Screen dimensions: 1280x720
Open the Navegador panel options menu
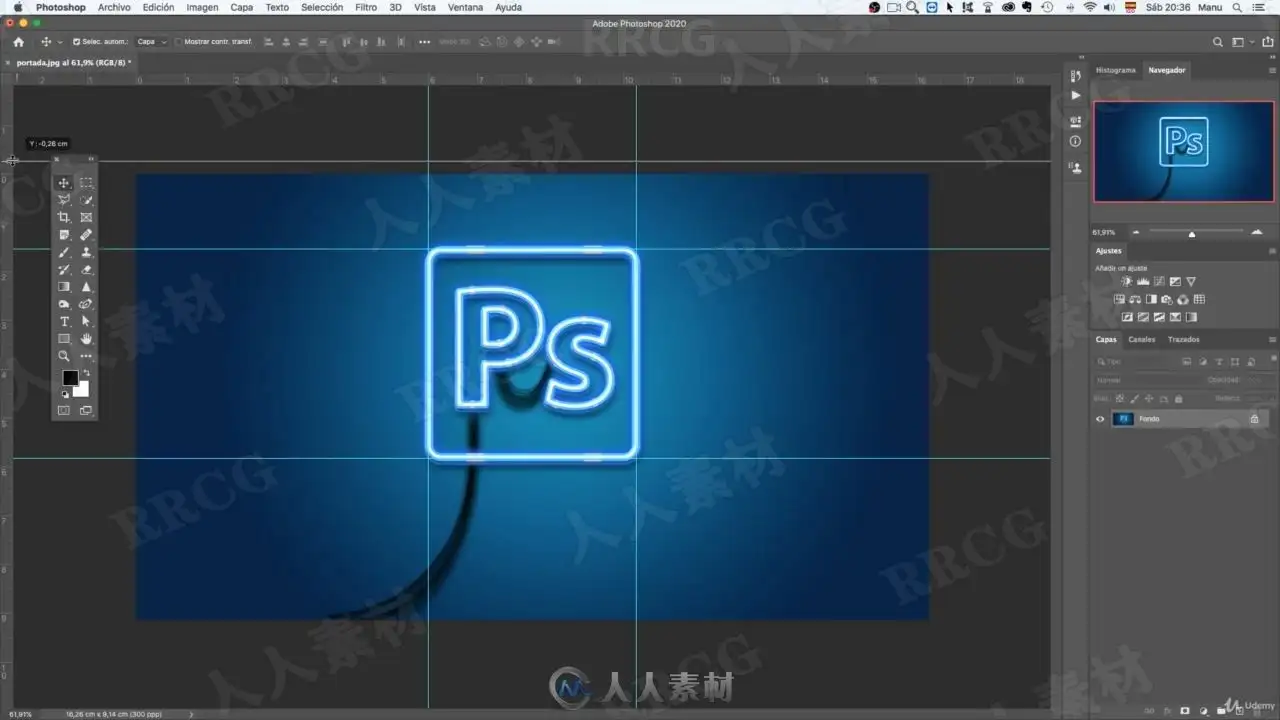(1273, 70)
